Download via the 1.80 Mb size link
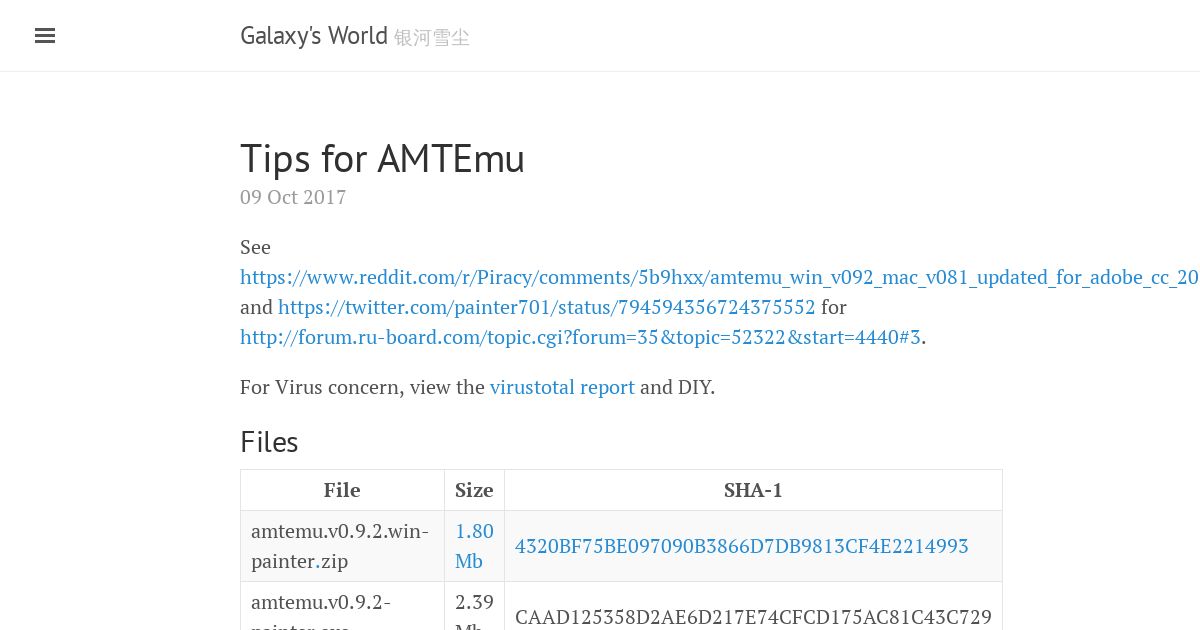 474,546
